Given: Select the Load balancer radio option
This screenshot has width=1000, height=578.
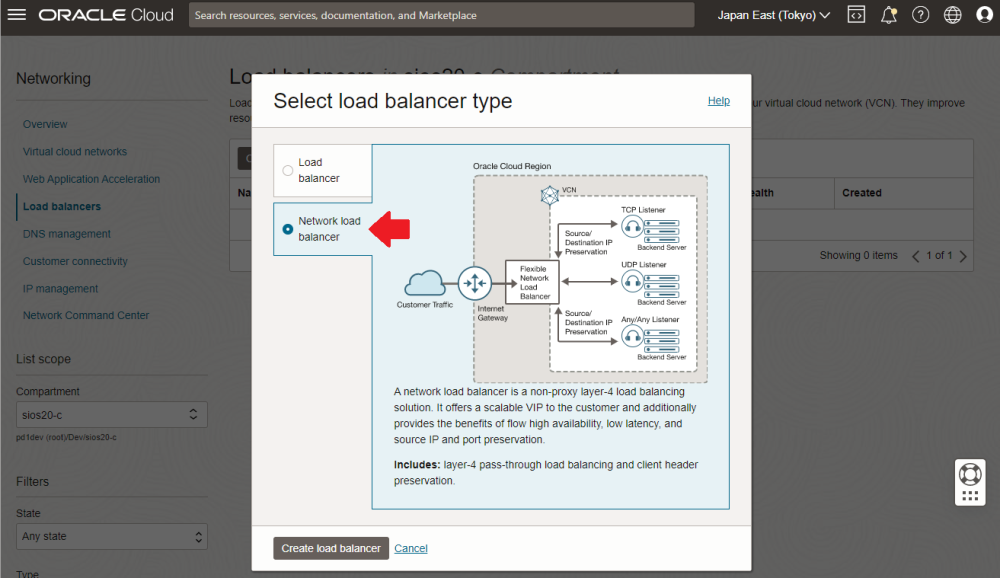Looking at the screenshot, I should pos(288,170).
